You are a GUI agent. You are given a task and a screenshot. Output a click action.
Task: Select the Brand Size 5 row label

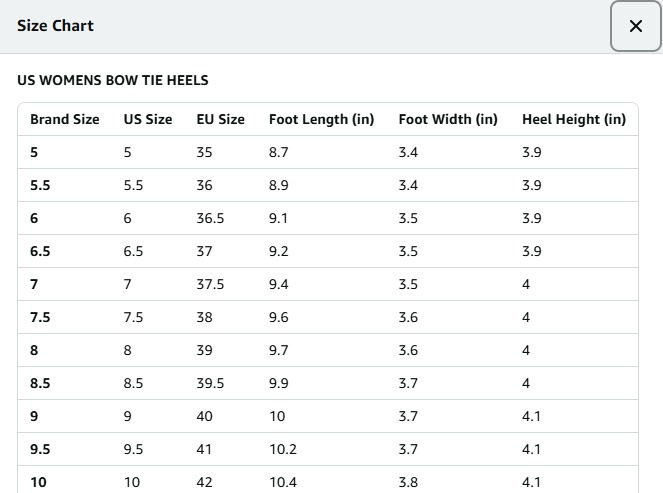pyautogui.click(x=34, y=152)
